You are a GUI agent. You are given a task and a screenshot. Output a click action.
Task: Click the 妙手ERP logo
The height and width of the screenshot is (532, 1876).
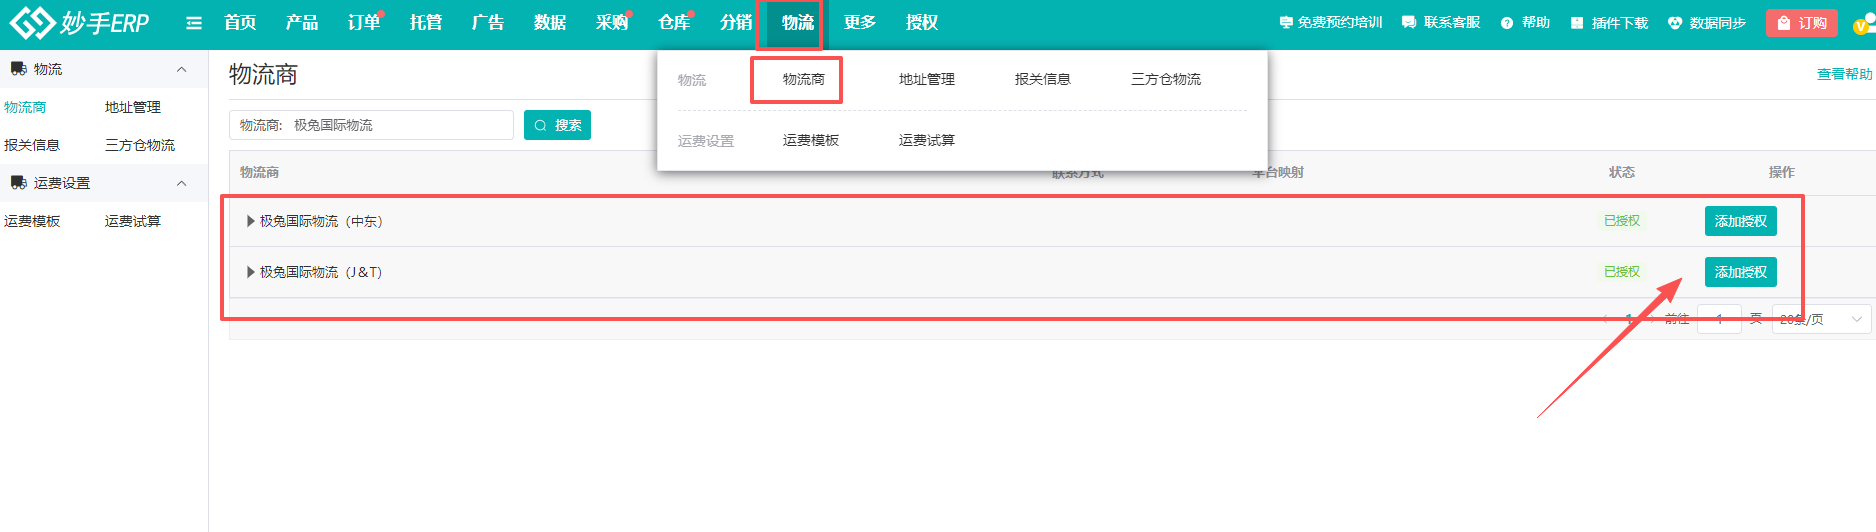pyautogui.click(x=79, y=22)
